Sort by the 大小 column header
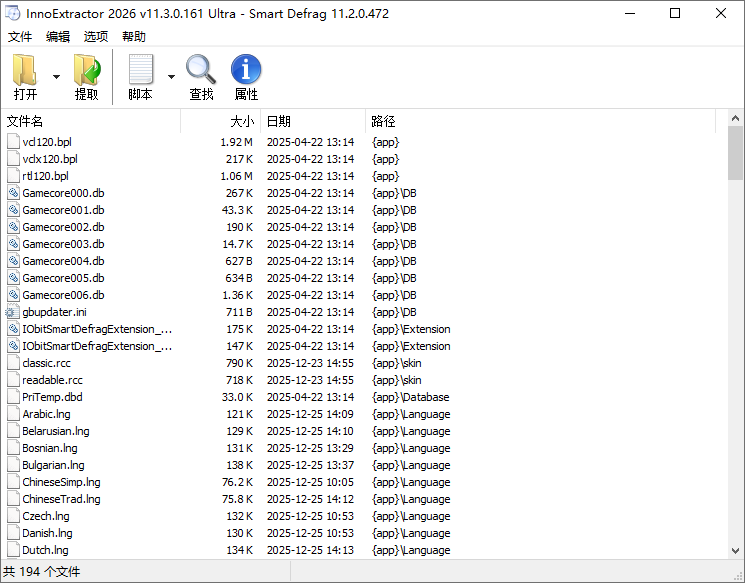Viewport: 745px width, 583px height. [220, 121]
